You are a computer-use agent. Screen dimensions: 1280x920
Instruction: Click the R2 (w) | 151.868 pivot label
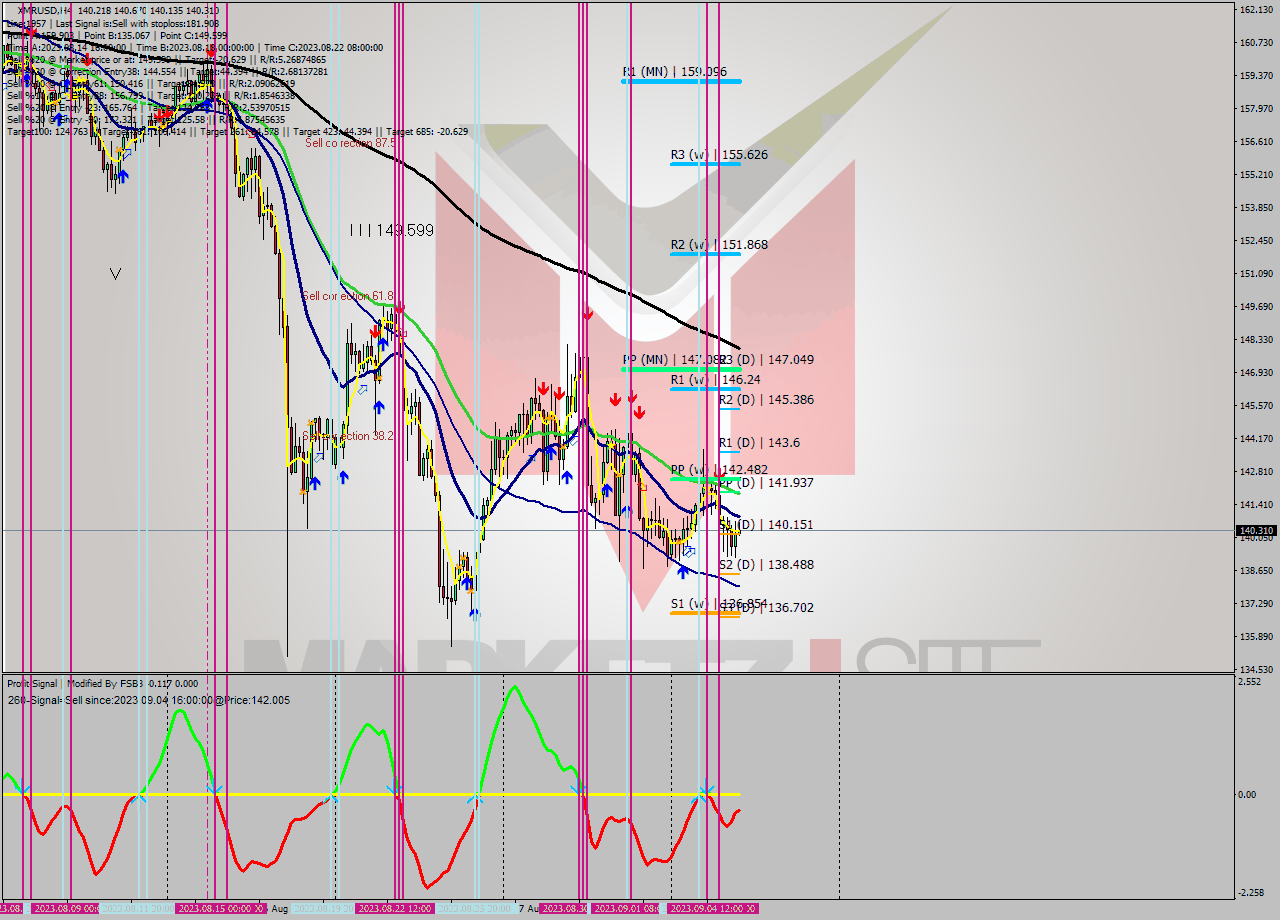pos(719,245)
